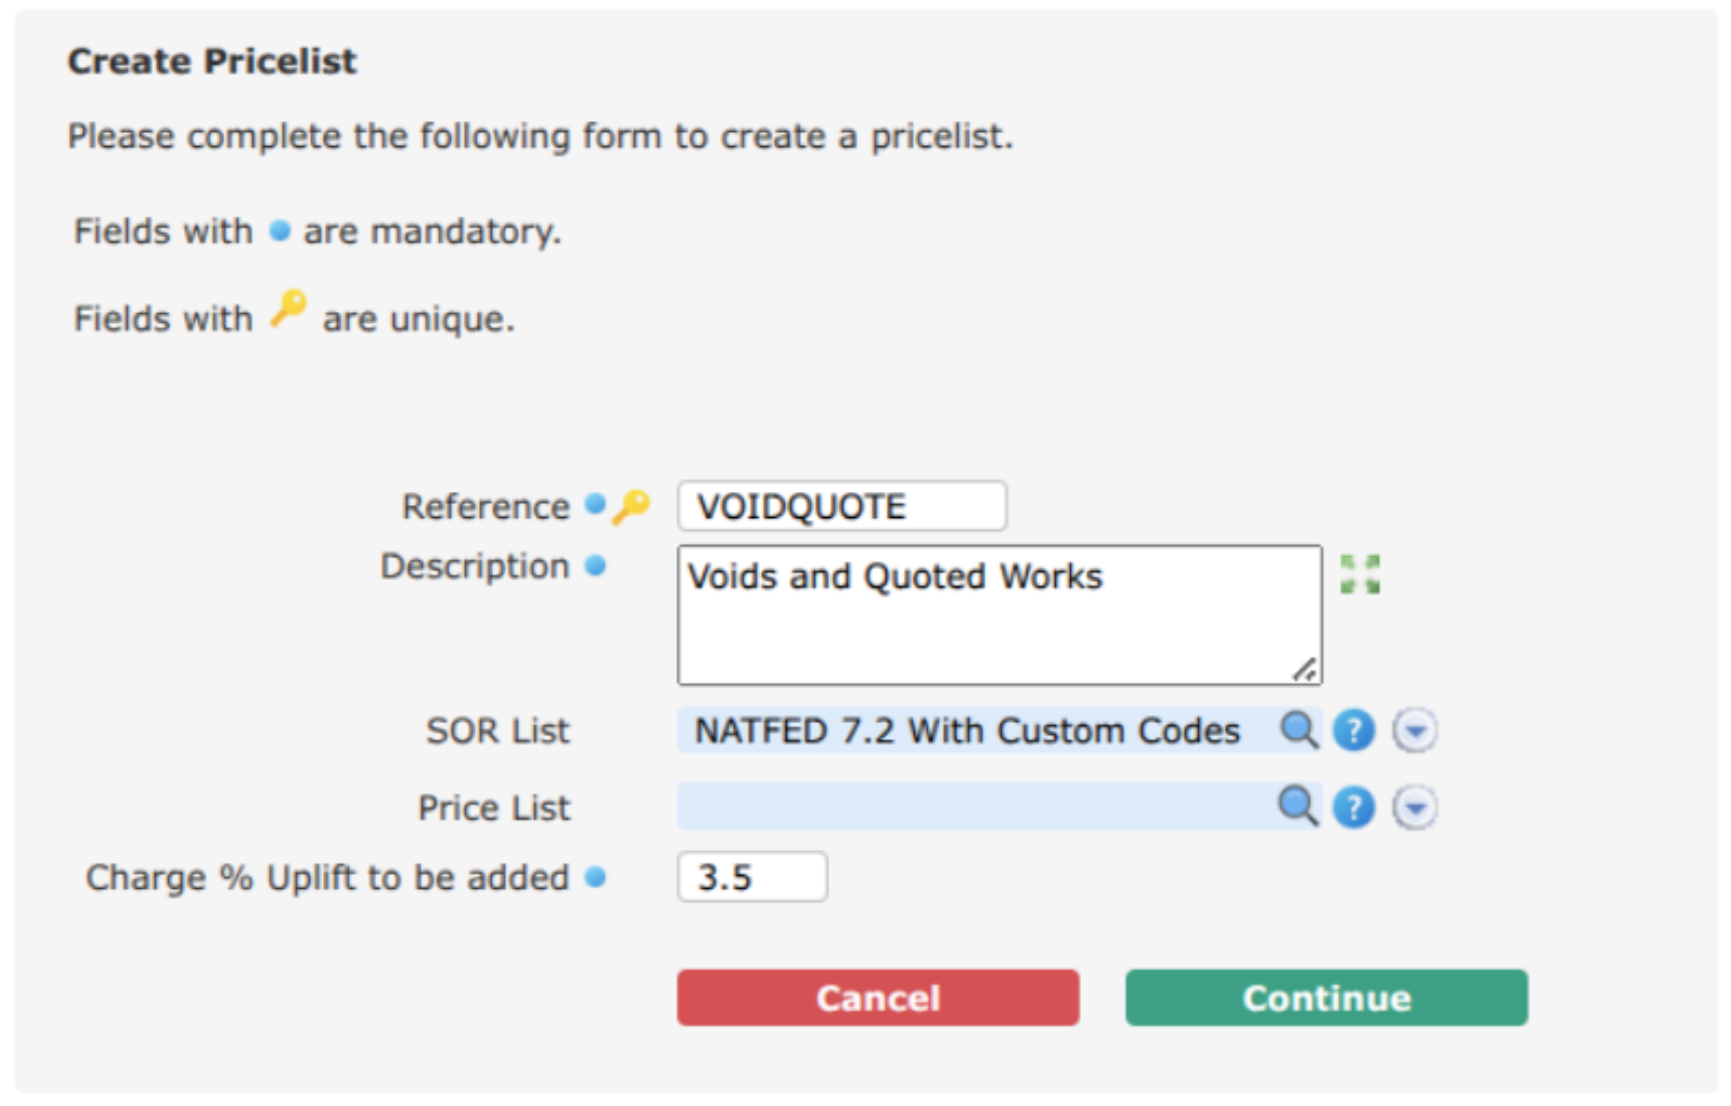This screenshot has height=1106, width=1731.
Task: Click the blue dot in the mandatory legend
Action: pos(280,231)
